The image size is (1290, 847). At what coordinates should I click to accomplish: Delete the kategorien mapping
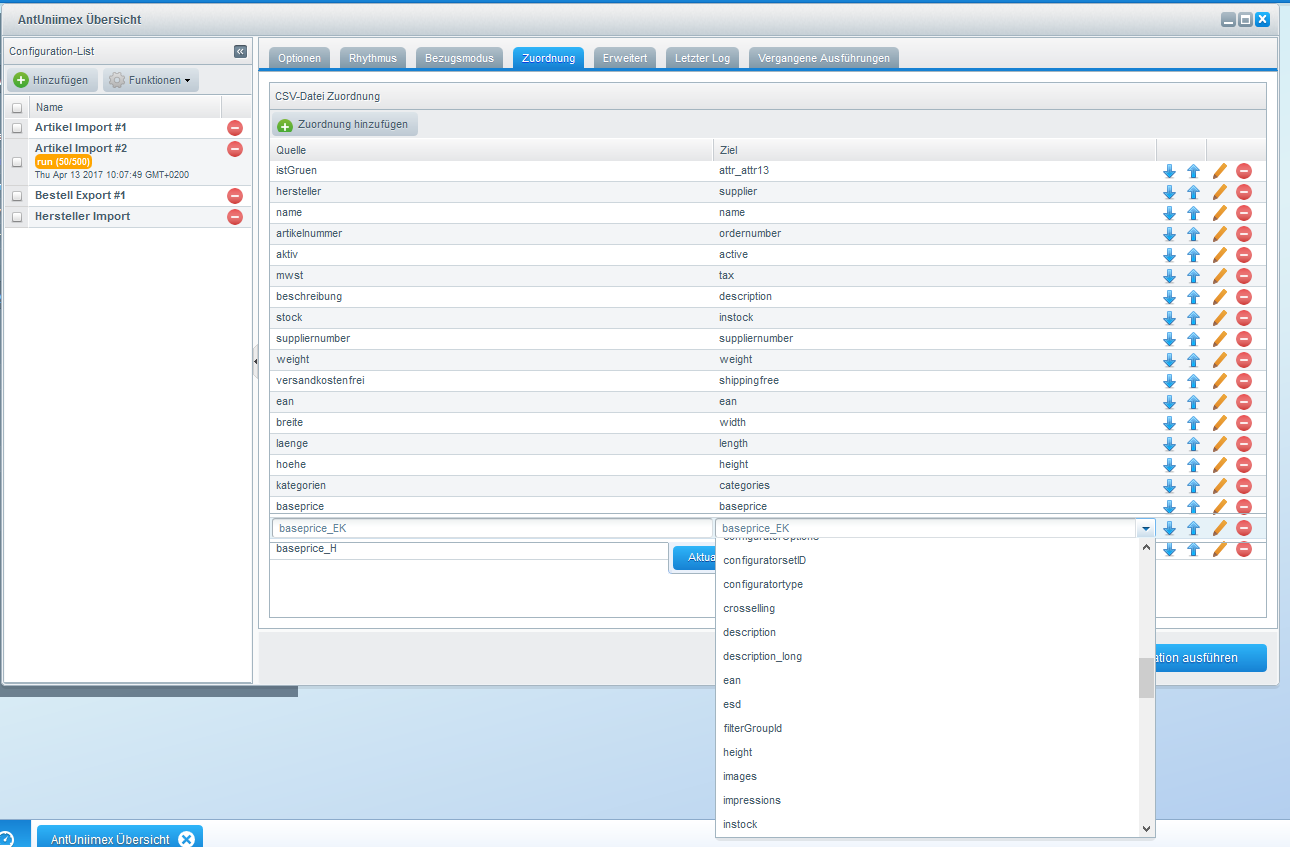[1244, 486]
